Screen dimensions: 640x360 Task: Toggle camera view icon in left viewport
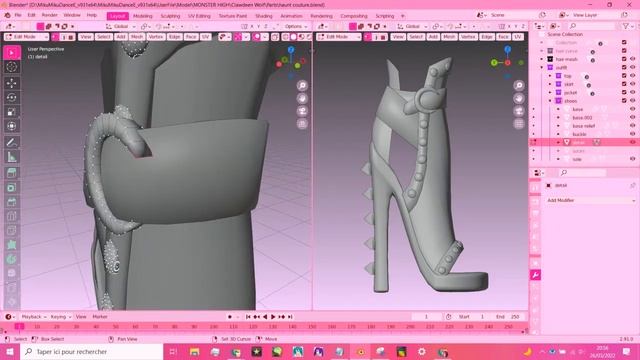(x=302, y=111)
